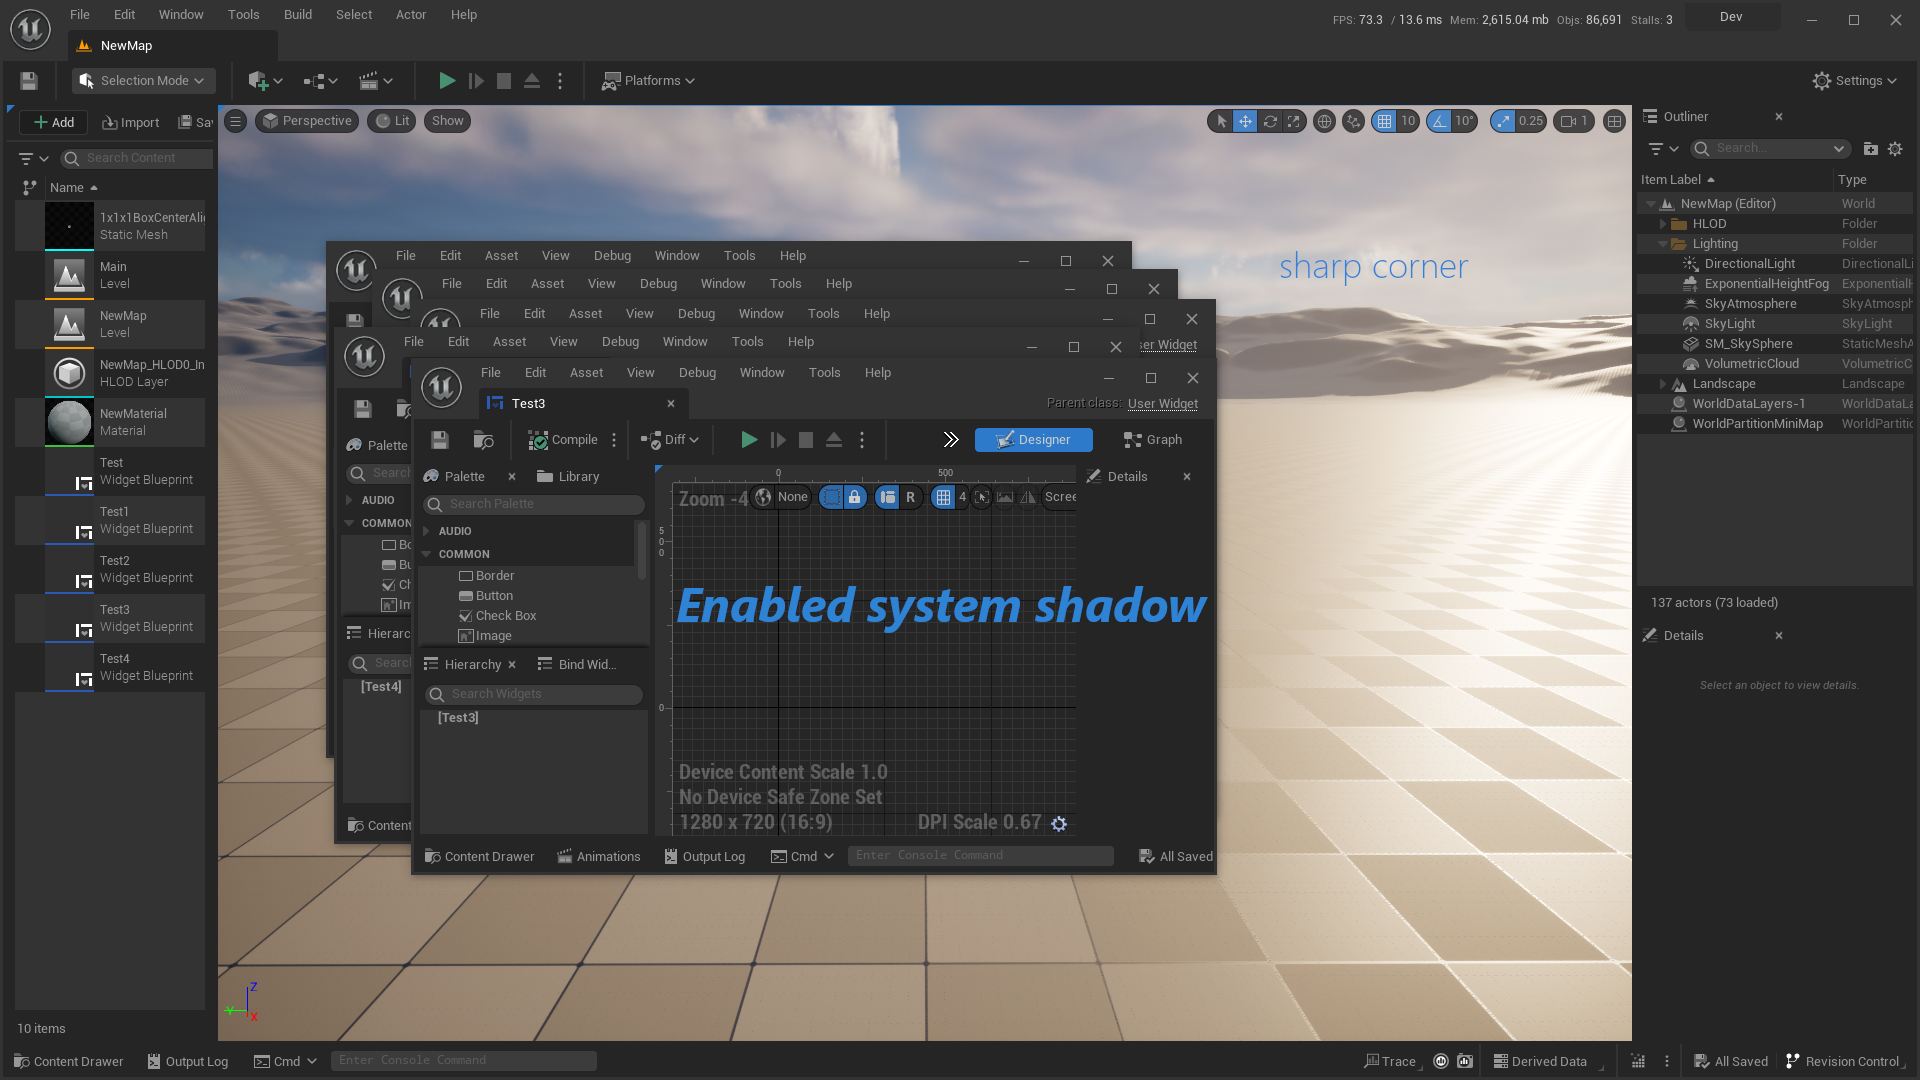Open the viewport layout options icon
Viewport: 1920px width, 1080px height.
[1614, 121]
